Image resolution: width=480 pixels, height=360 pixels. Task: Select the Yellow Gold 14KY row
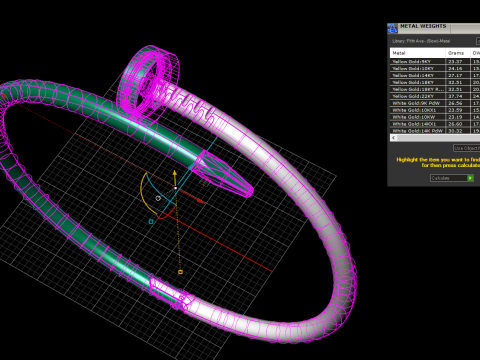[435, 75]
